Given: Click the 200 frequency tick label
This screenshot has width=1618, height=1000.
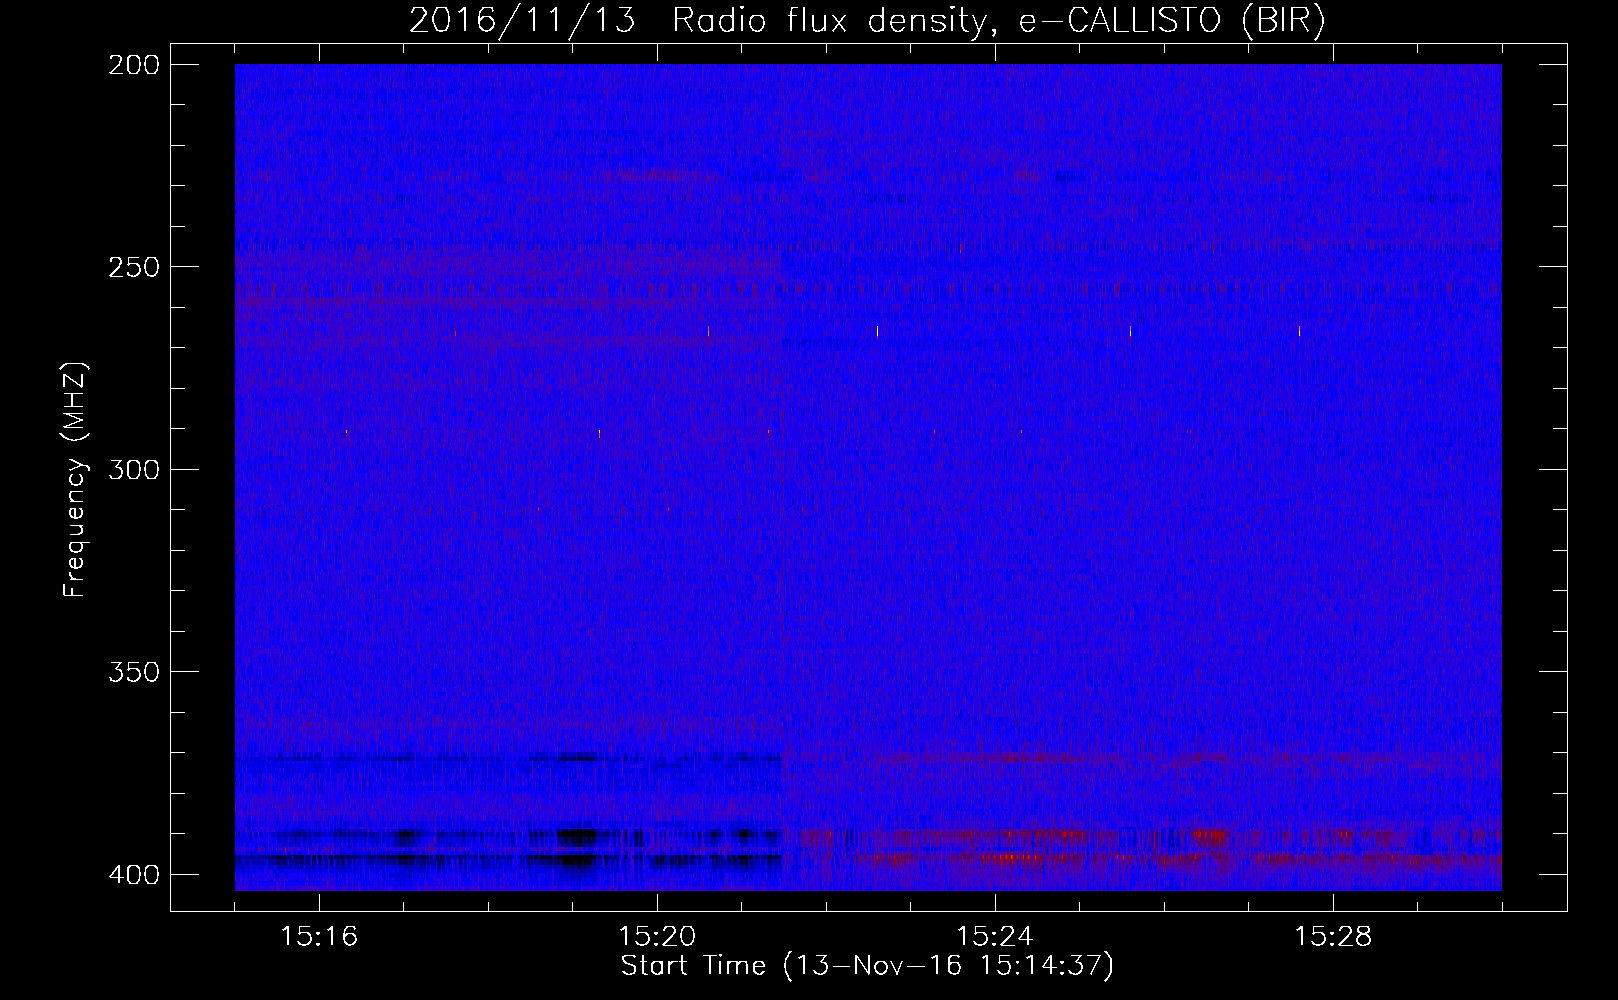Looking at the screenshot, I should 133,65.
